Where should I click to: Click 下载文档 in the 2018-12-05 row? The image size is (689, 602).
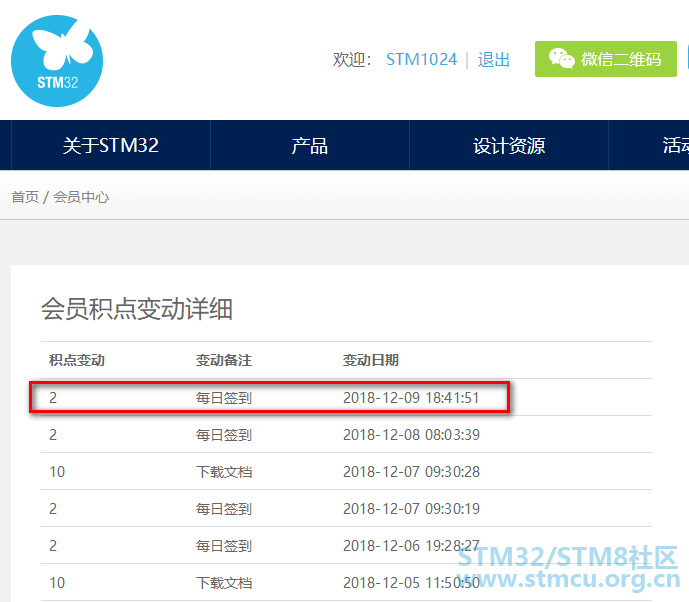click(x=224, y=582)
